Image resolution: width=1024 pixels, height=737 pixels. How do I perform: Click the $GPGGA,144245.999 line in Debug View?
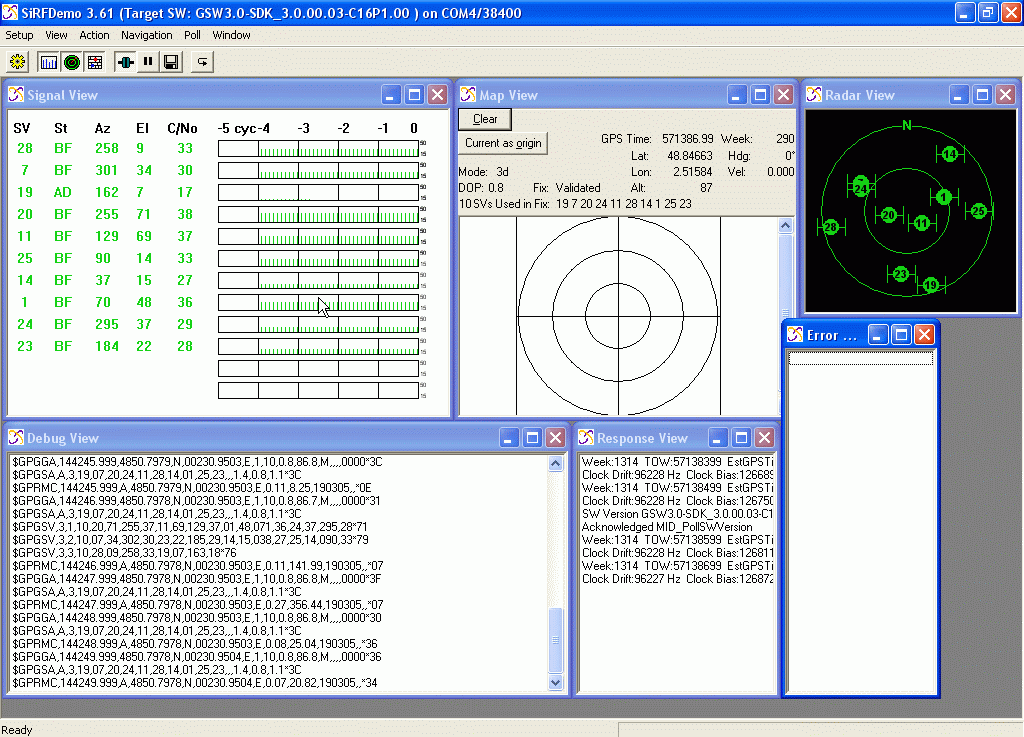pyautogui.click(x=197, y=462)
